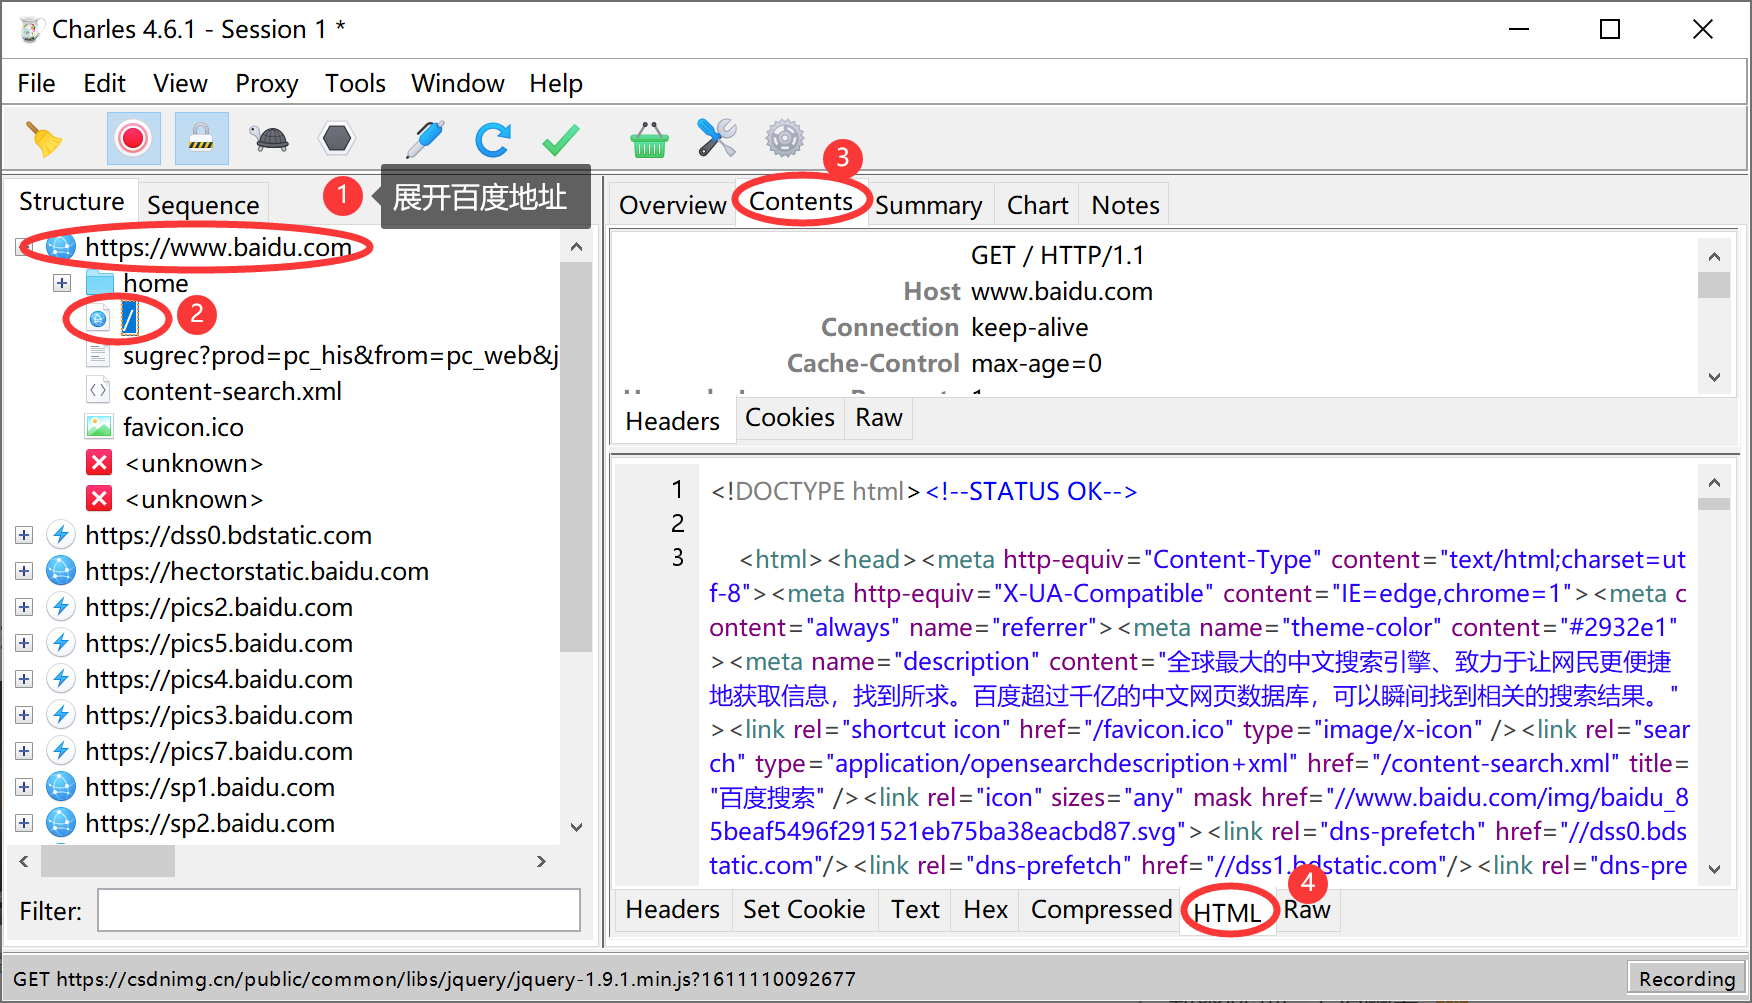Switch to Notes tab
The image size is (1752, 1003).
click(x=1126, y=205)
